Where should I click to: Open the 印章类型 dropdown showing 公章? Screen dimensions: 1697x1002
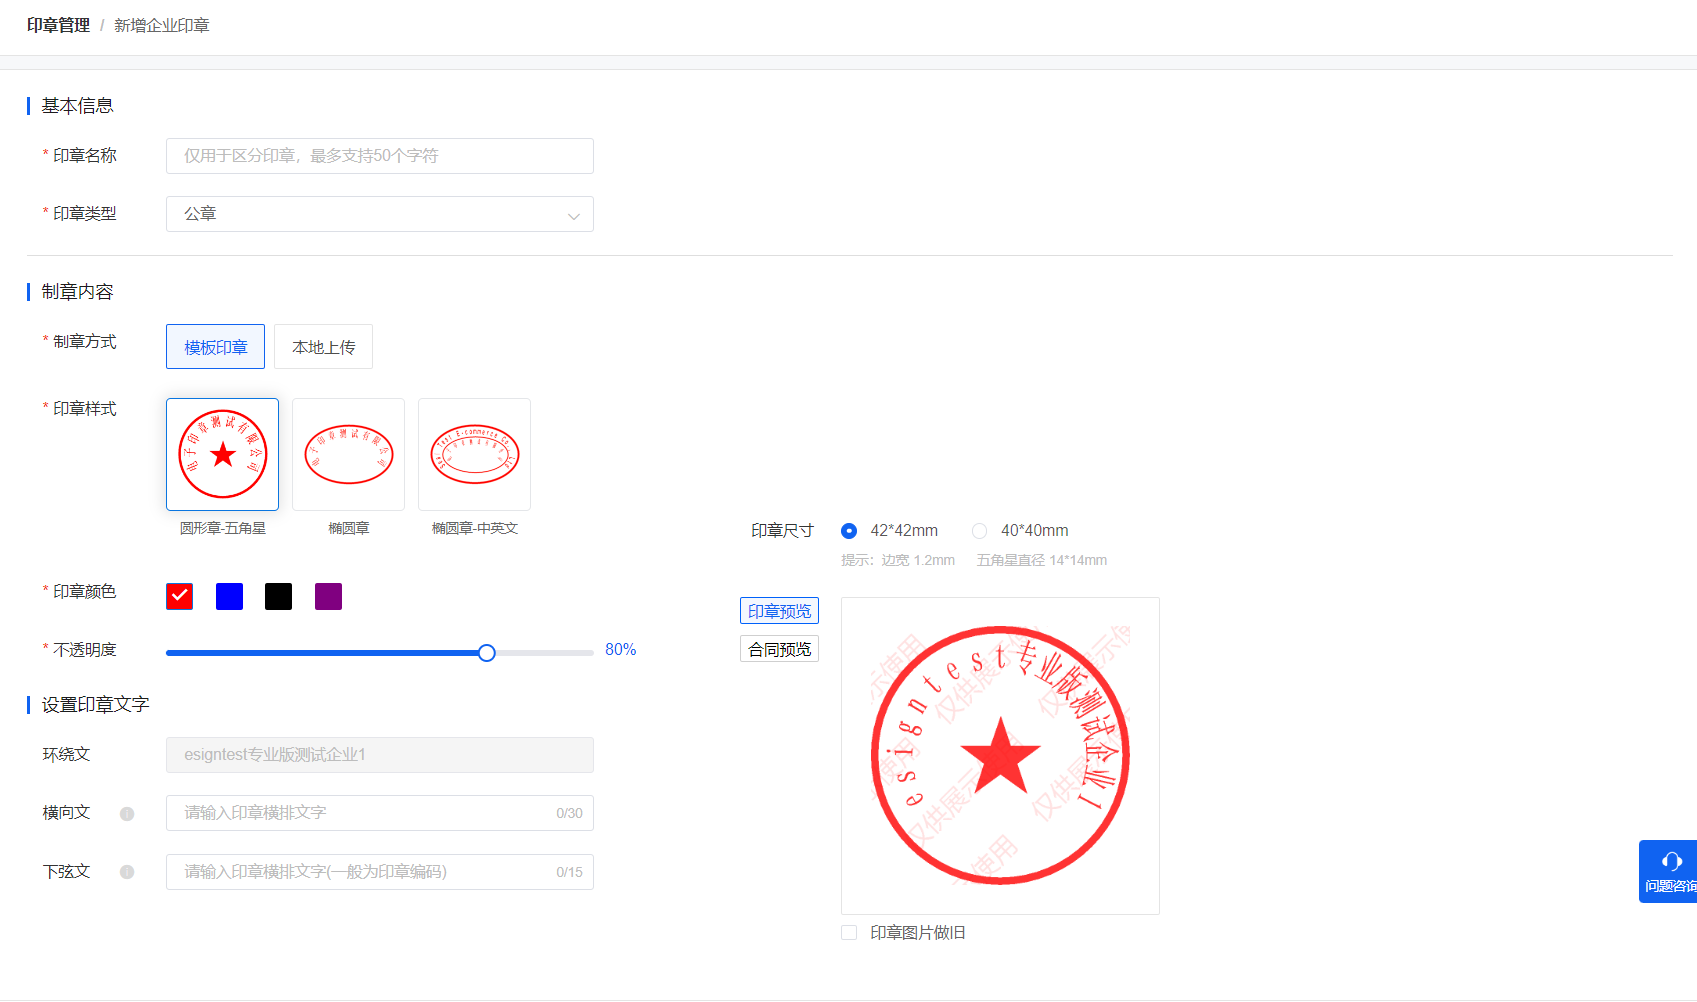pyautogui.click(x=380, y=214)
